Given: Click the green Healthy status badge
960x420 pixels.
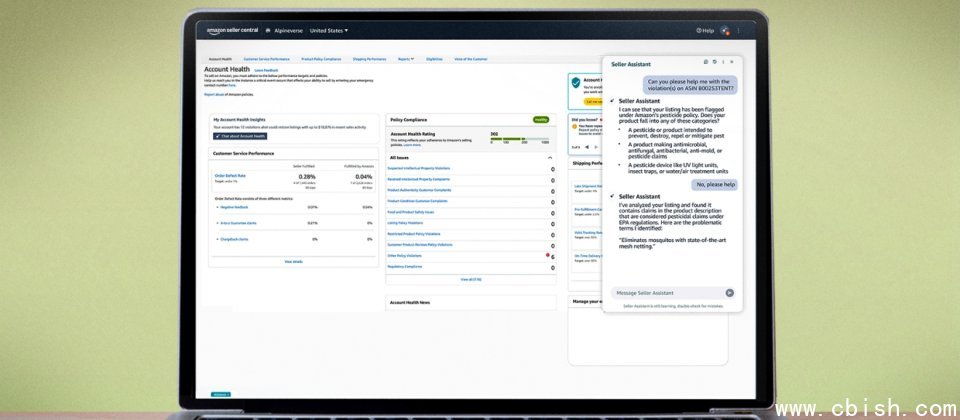Looking at the screenshot, I should pyautogui.click(x=541, y=120).
